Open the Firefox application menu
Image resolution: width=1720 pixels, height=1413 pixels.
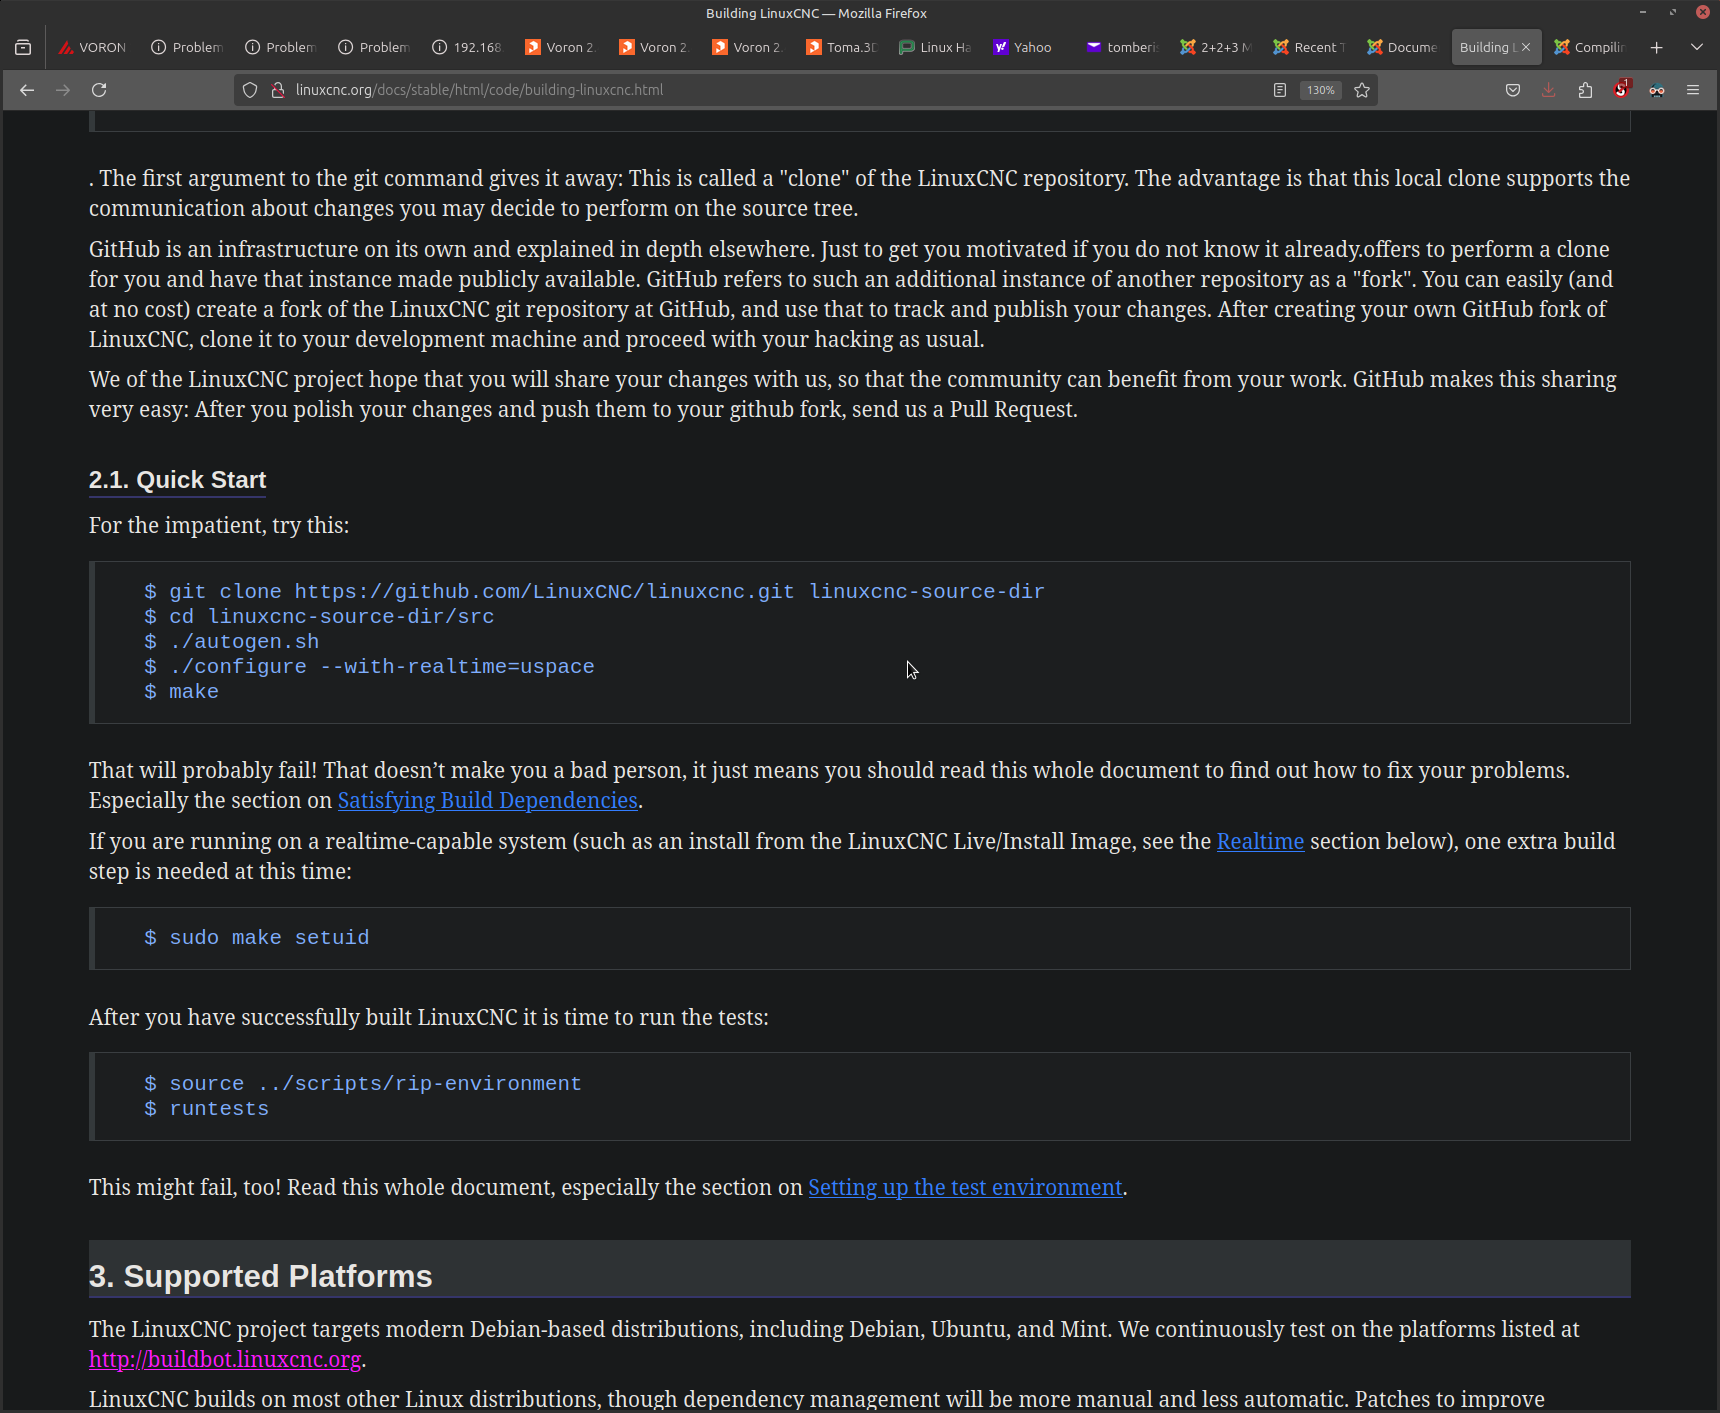(x=1693, y=90)
